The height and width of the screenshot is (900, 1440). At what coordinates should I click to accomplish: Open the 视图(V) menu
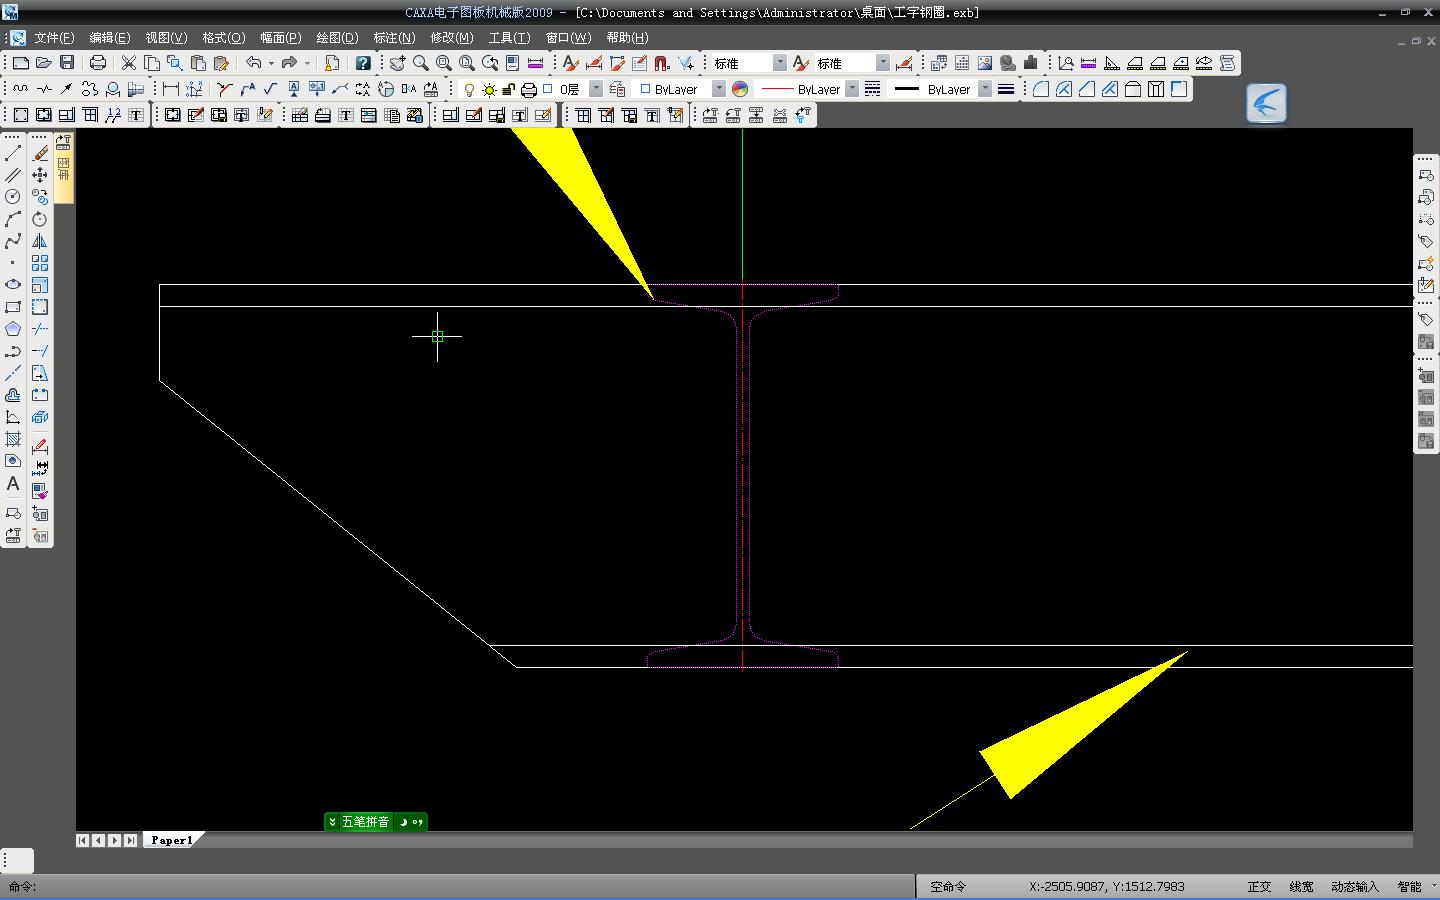[x=166, y=38]
